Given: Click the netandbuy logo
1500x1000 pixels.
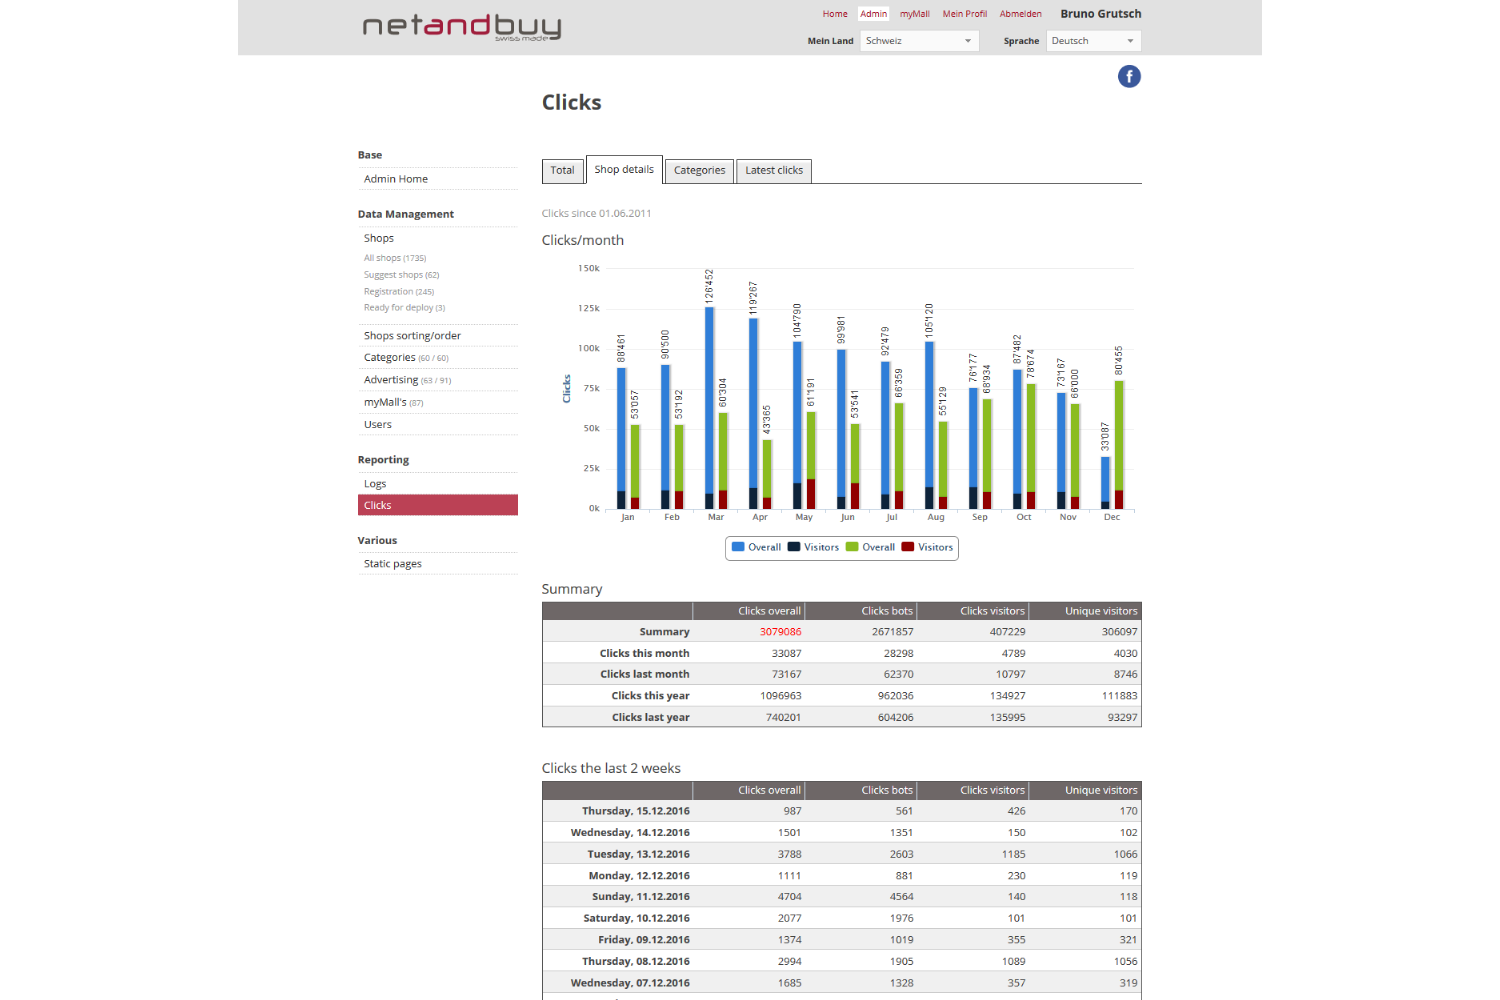Looking at the screenshot, I should [x=461, y=27].
